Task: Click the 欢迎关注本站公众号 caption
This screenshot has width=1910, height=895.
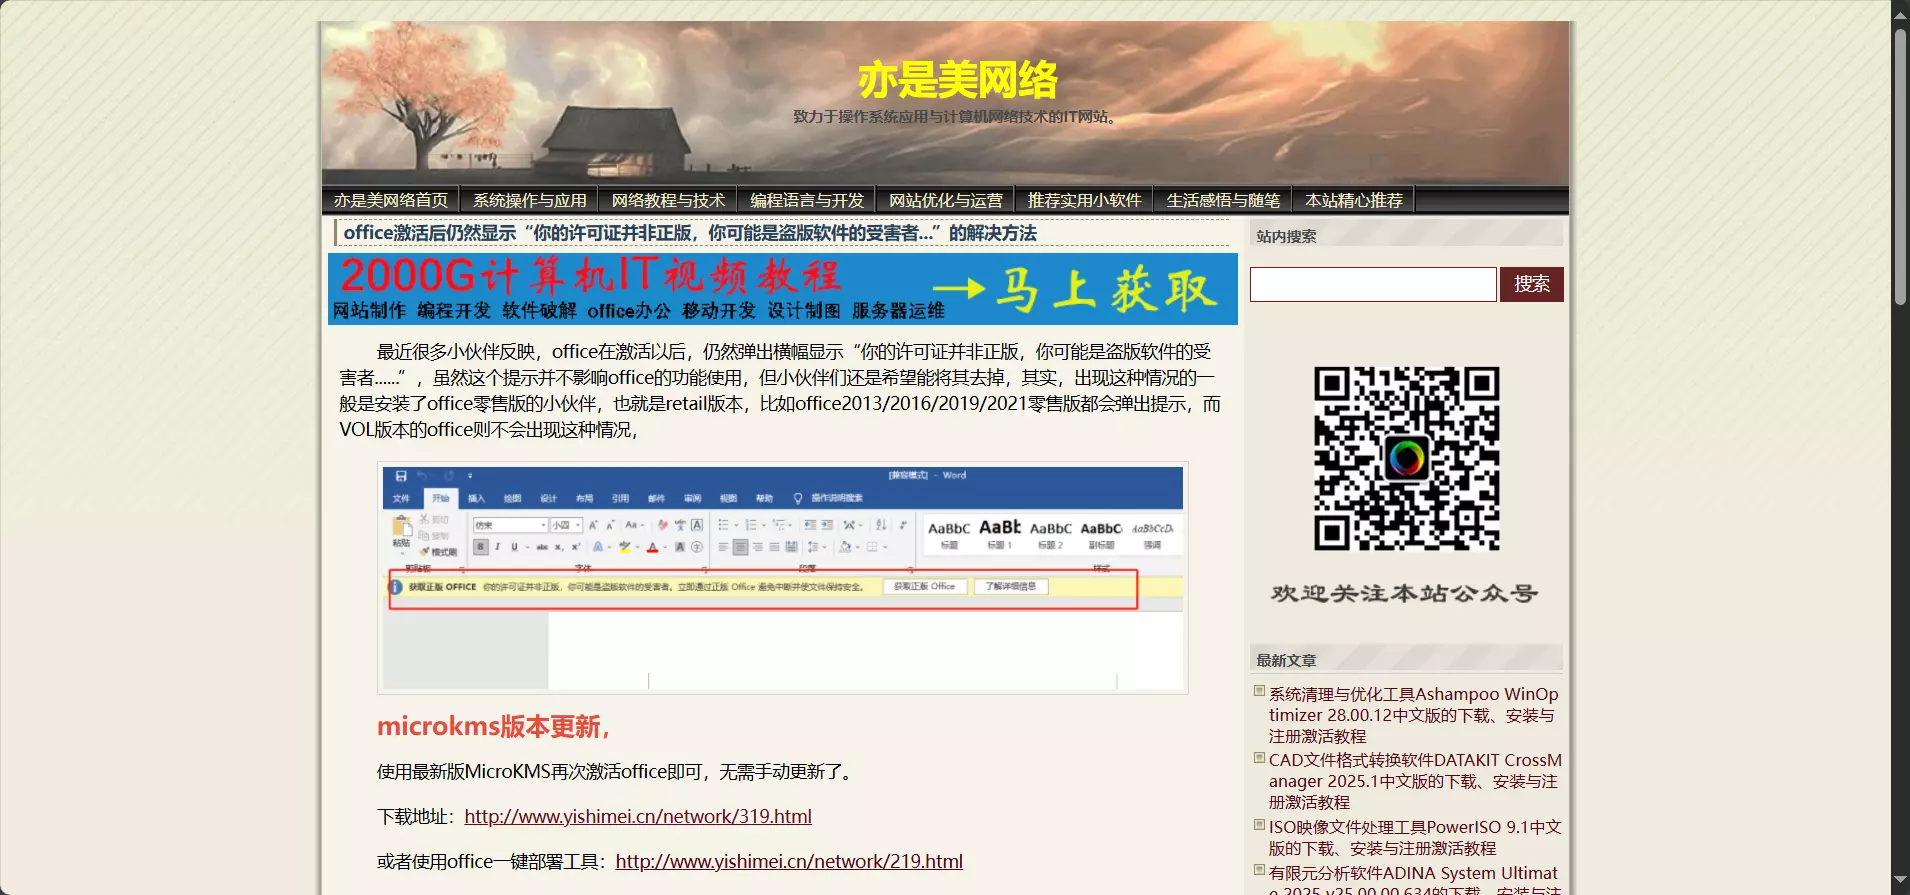Action: click(x=1405, y=593)
